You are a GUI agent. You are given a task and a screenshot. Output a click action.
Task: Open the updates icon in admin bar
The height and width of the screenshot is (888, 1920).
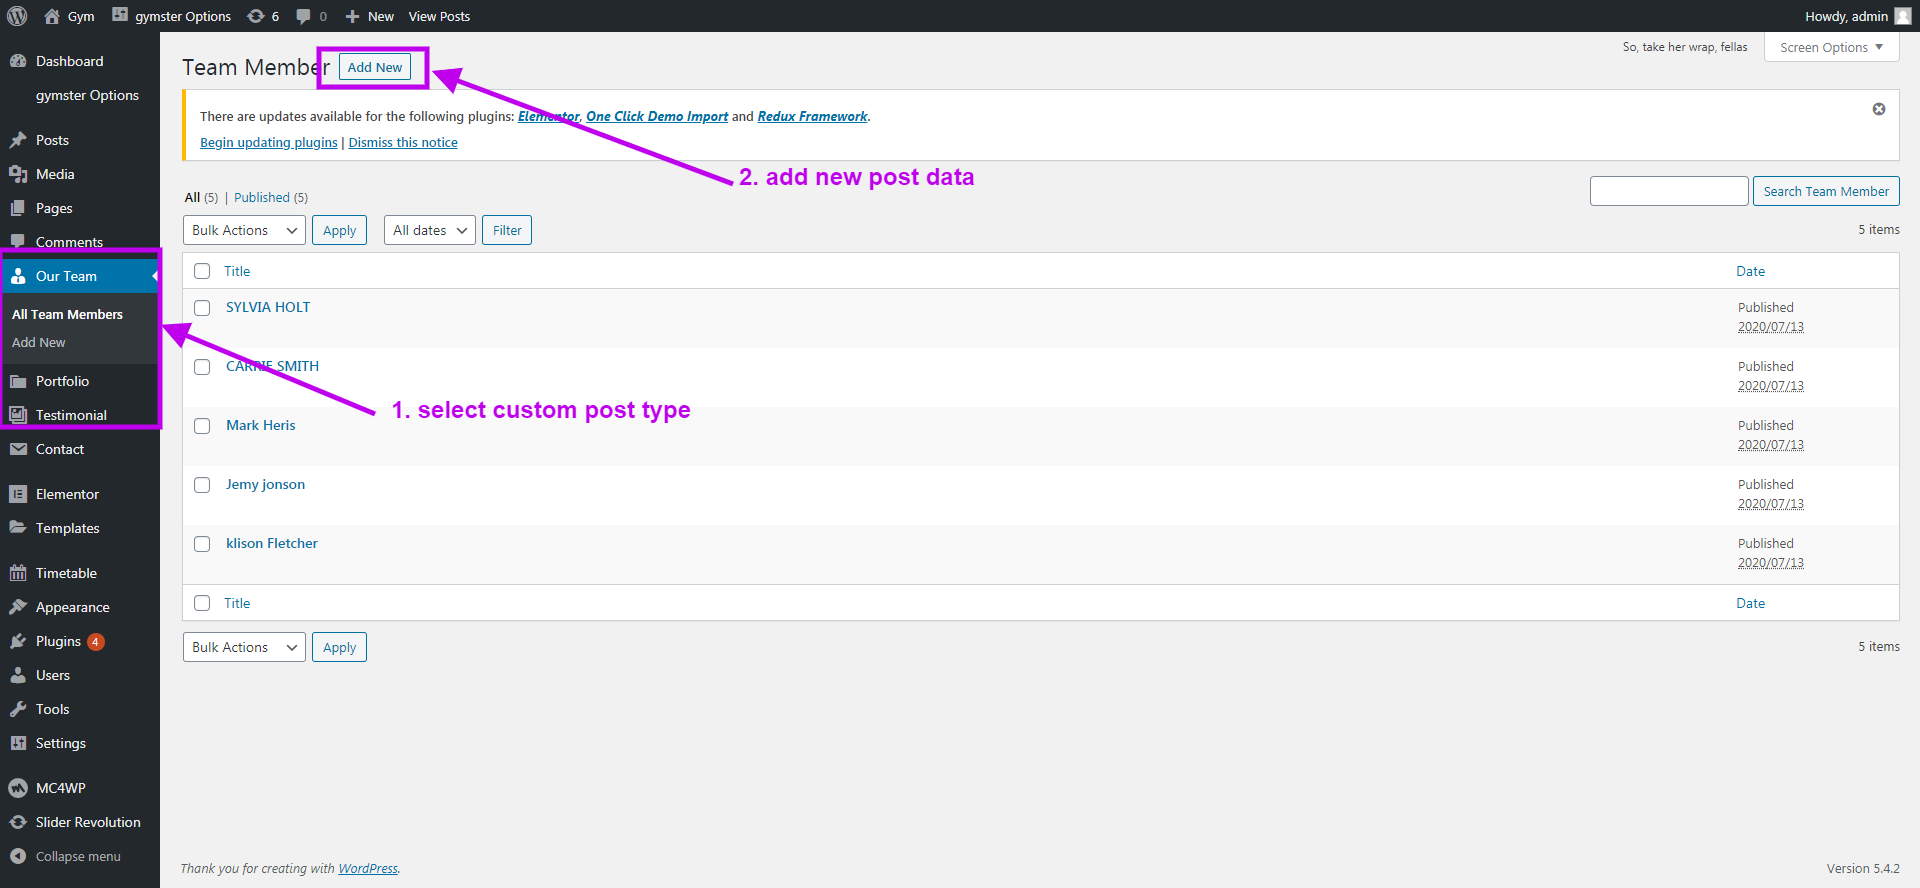pos(256,16)
